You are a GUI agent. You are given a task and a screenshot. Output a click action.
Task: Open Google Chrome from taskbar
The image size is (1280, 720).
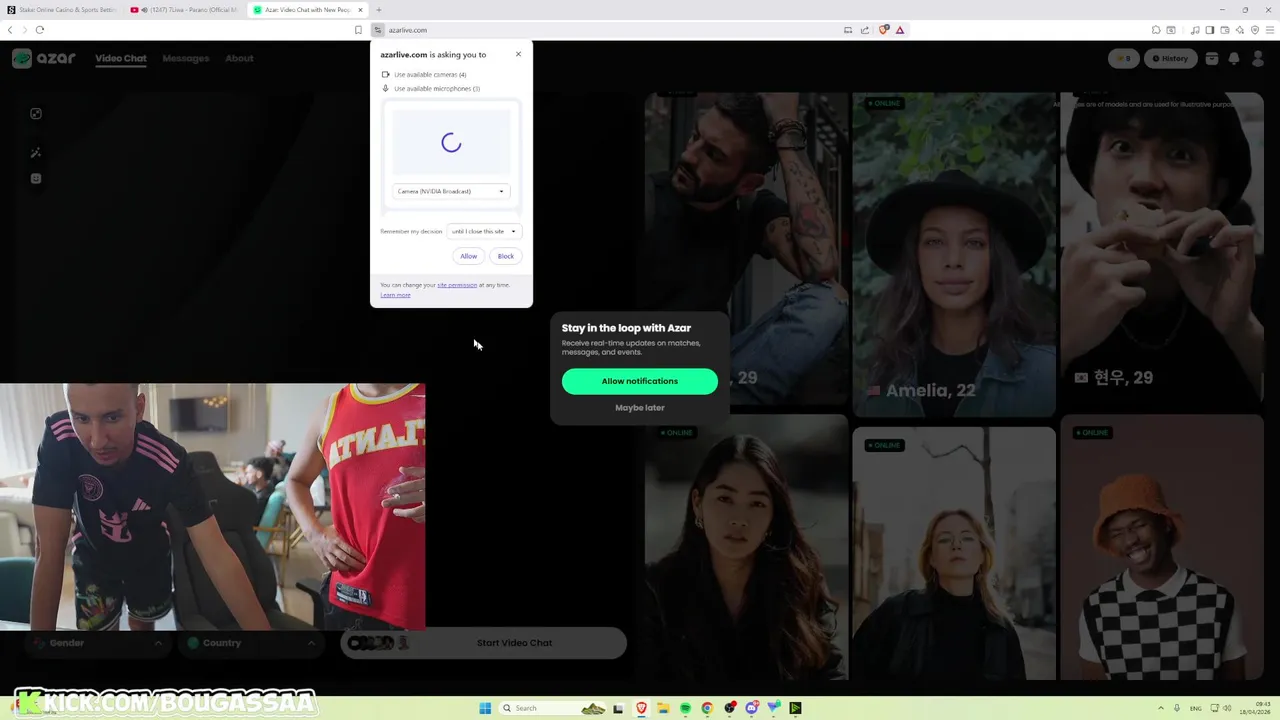pyautogui.click(x=707, y=708)
